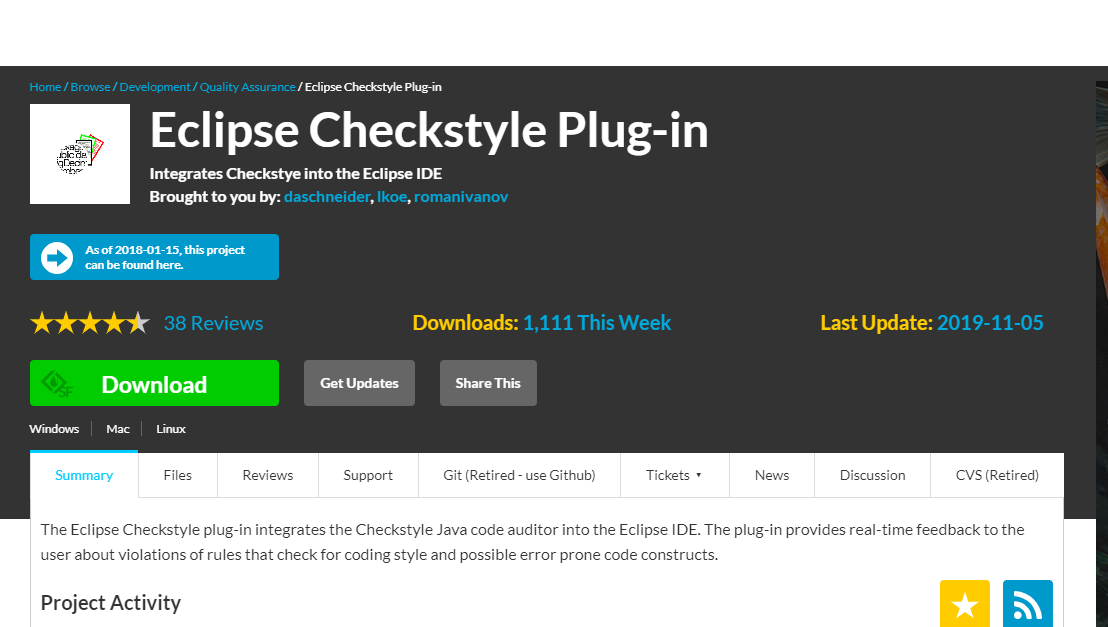
Task: Go to the Home breadcrumb
Action: click(x=45, y=87)
